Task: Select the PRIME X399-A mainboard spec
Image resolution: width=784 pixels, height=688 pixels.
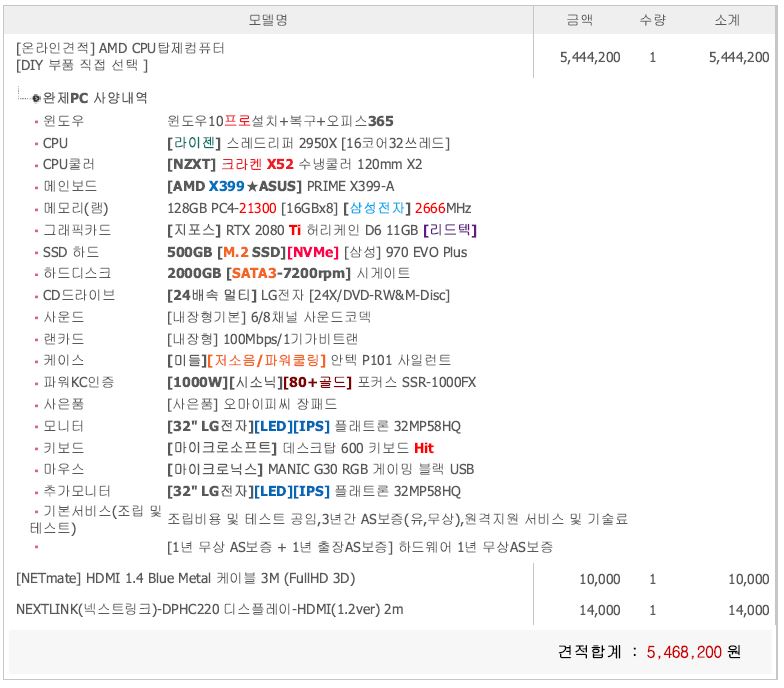Action: pos(280,186)
